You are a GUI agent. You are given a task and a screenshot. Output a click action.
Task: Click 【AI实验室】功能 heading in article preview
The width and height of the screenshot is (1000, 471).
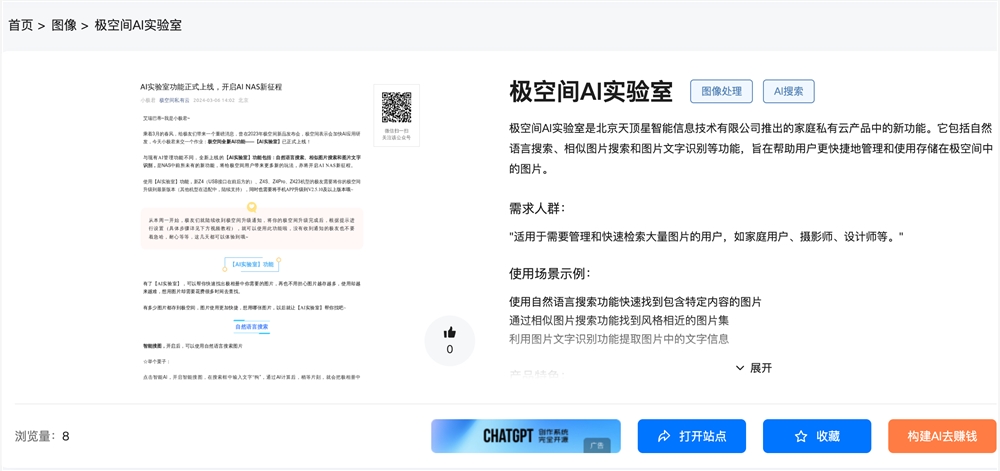point(252,264)
